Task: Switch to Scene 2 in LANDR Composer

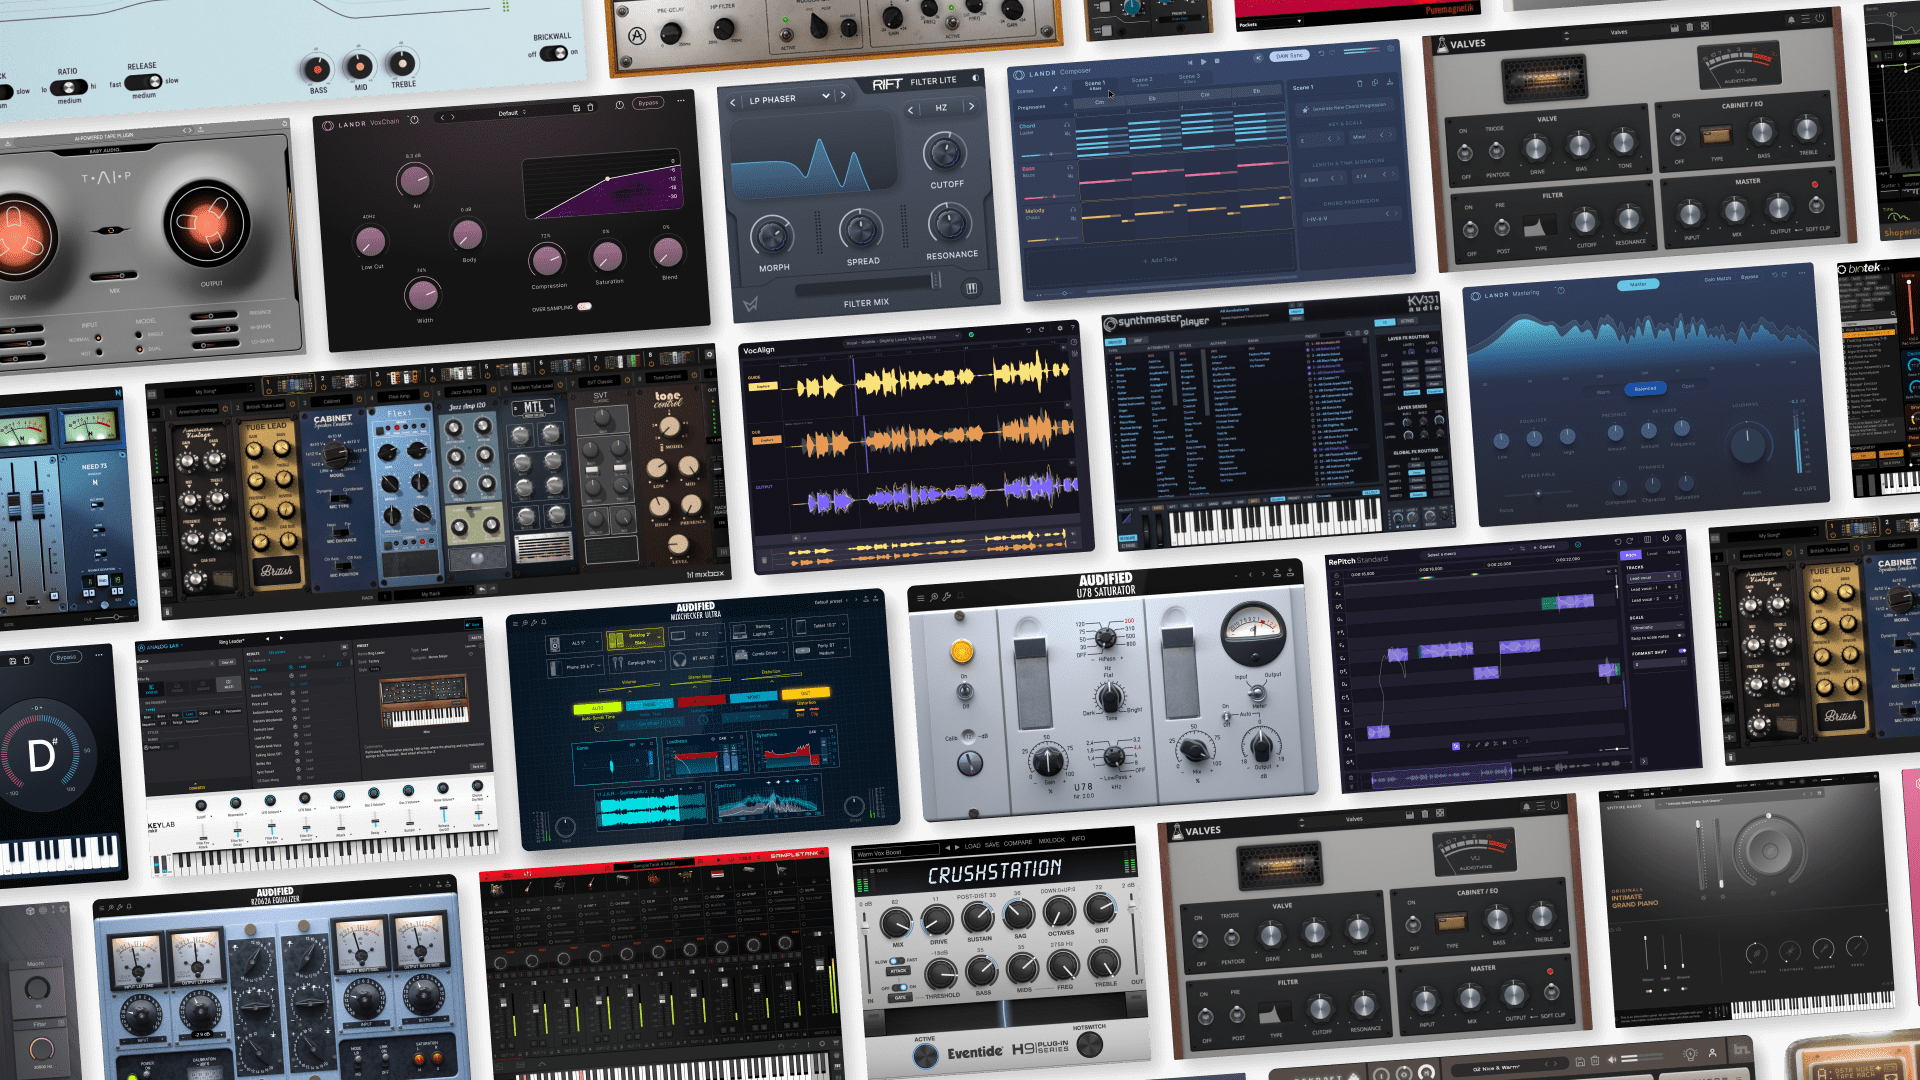Action: click(x=1142, y=80)
